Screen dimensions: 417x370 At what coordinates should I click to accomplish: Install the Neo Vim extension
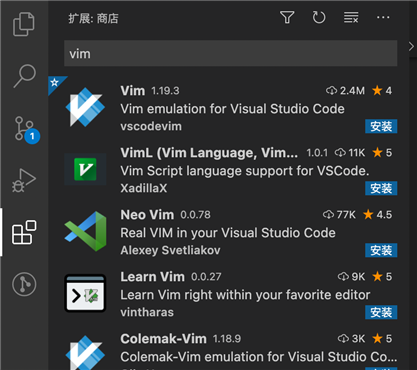point(381,250)
